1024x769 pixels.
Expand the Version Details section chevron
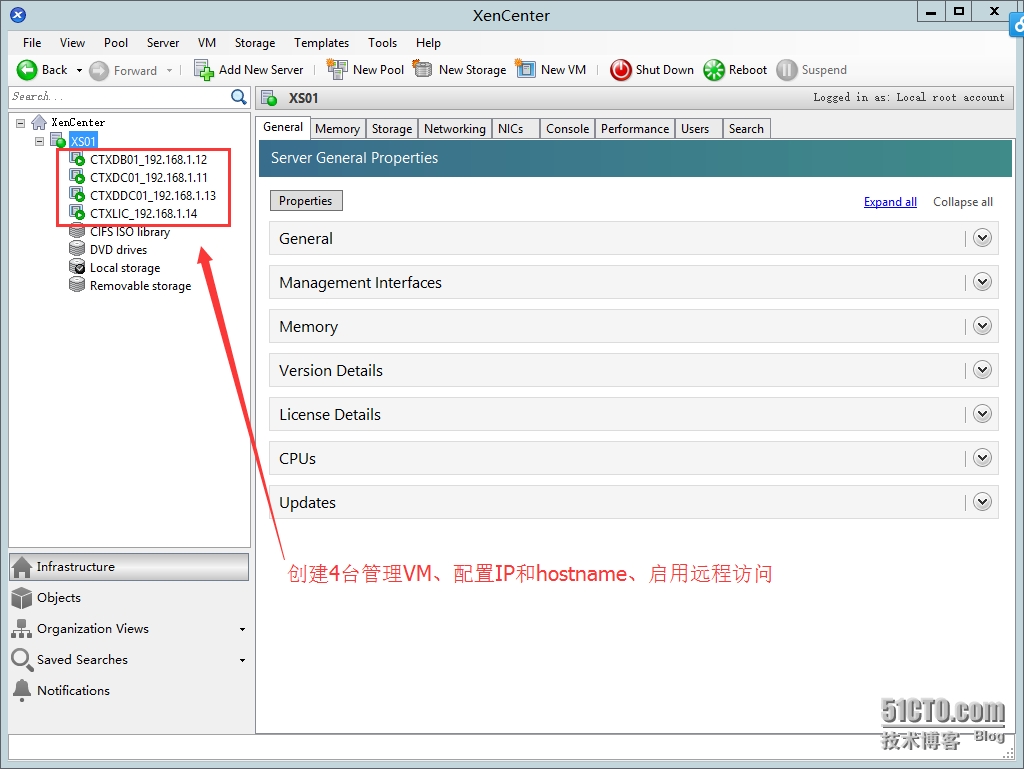(982, 370)
